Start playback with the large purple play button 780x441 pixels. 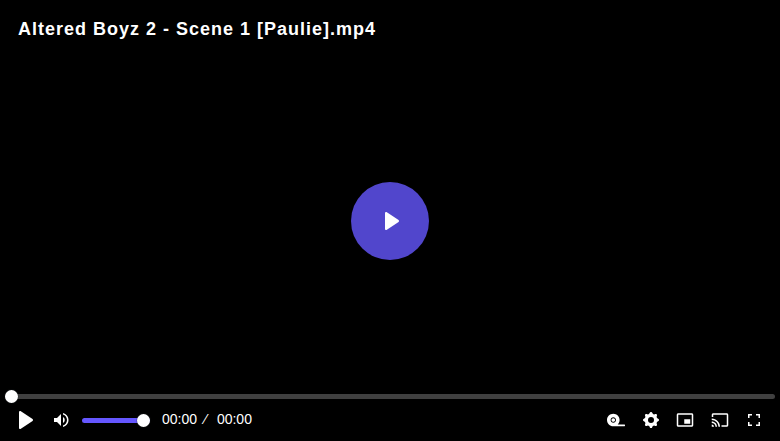[390, 221]
